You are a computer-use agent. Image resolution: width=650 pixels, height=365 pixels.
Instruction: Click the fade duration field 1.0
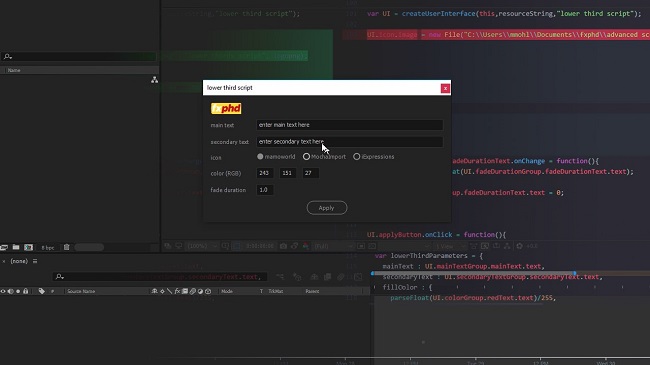[x=264, y=190]
